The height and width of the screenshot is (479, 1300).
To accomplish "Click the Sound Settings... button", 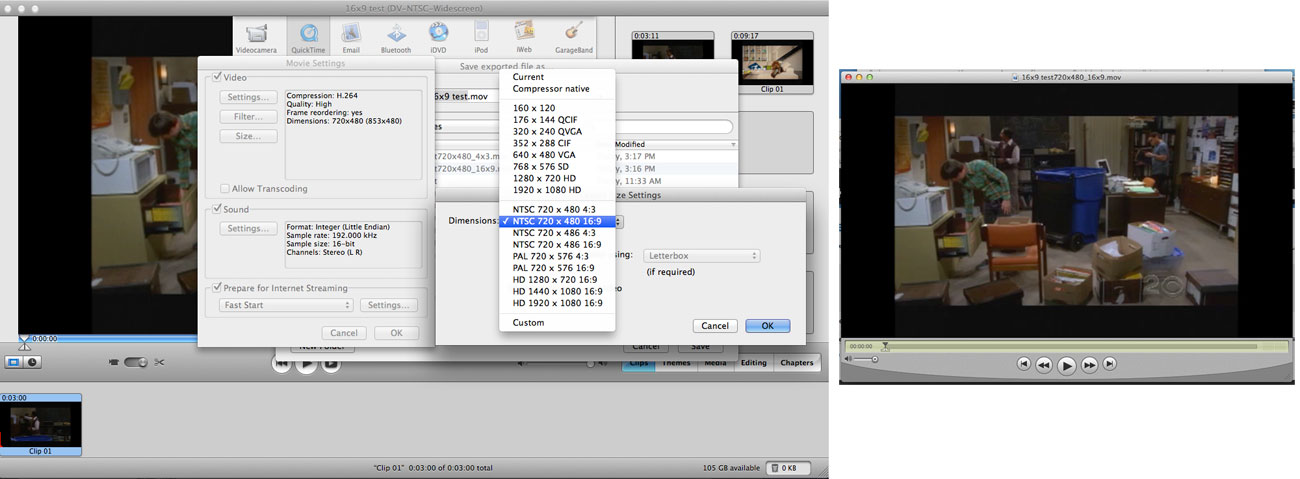I will [249, 229].
